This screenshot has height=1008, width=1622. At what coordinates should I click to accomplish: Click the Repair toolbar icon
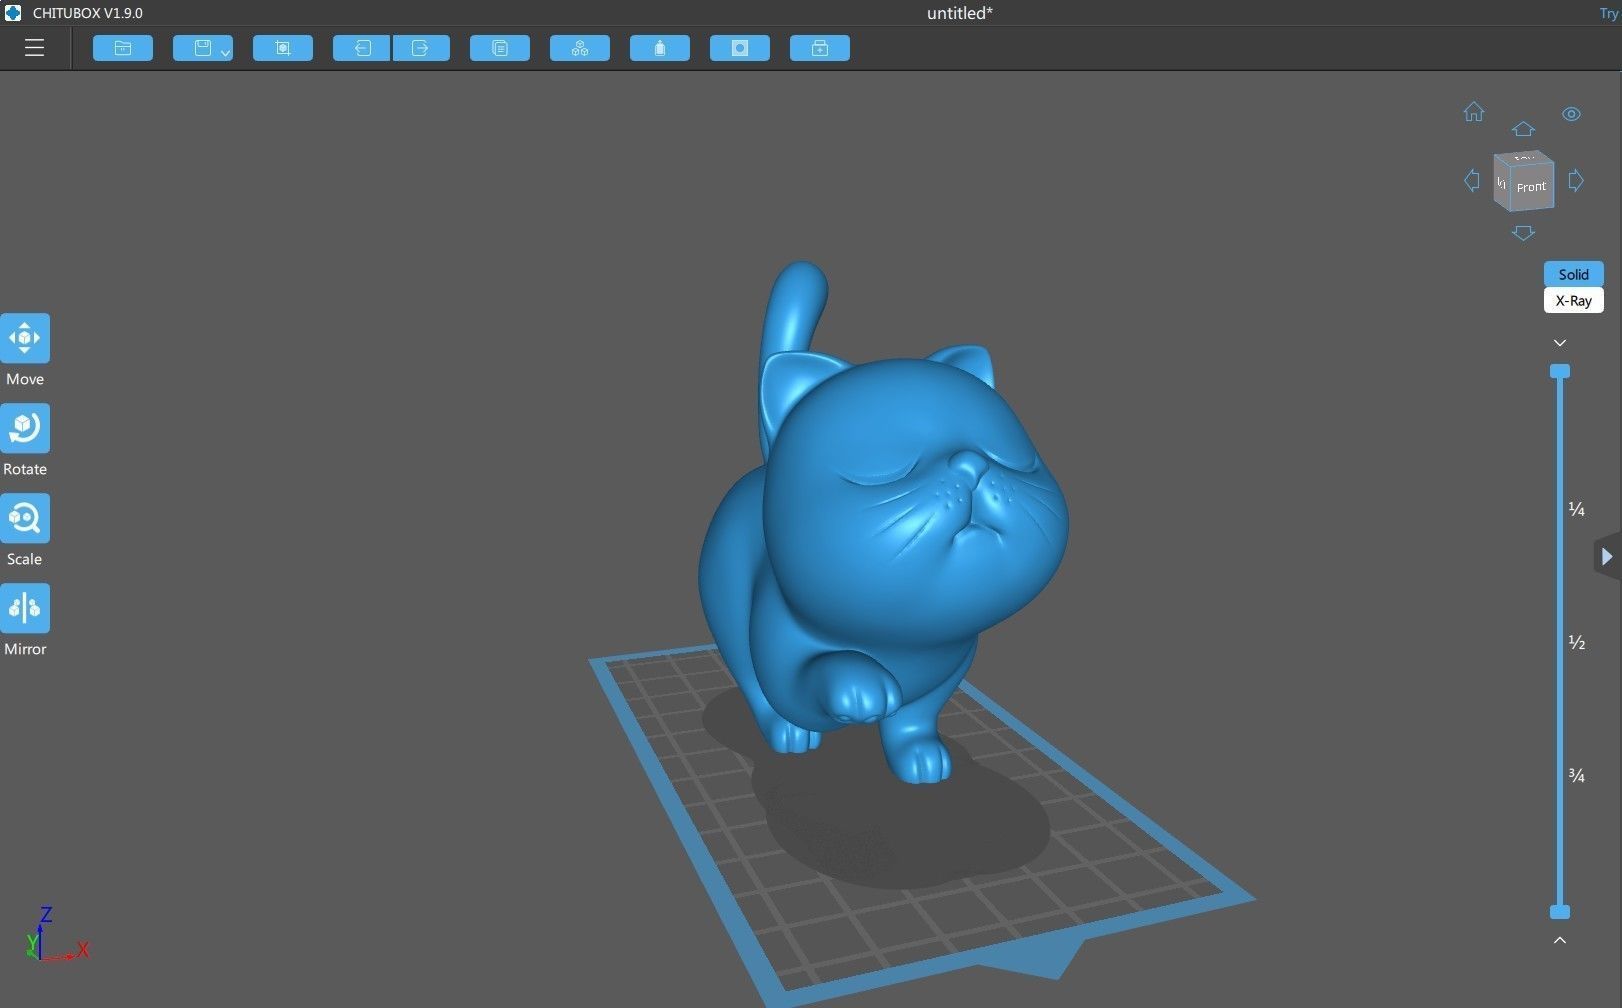click(x=820, y=48)
